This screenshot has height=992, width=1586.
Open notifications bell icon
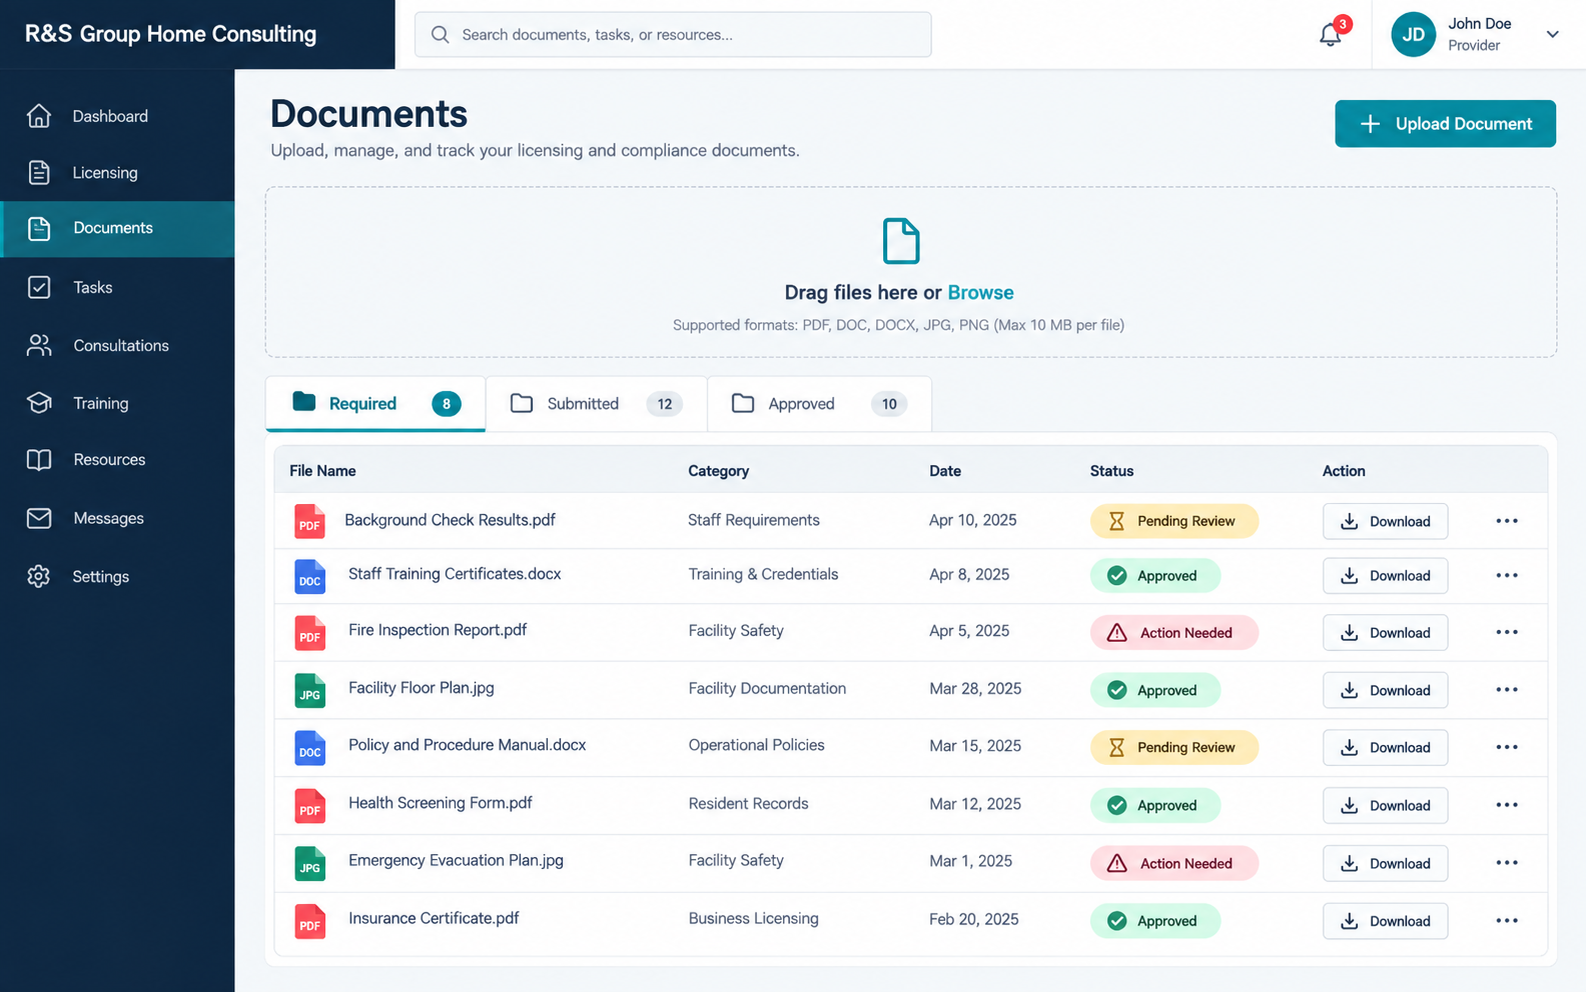click(1330, 34)
